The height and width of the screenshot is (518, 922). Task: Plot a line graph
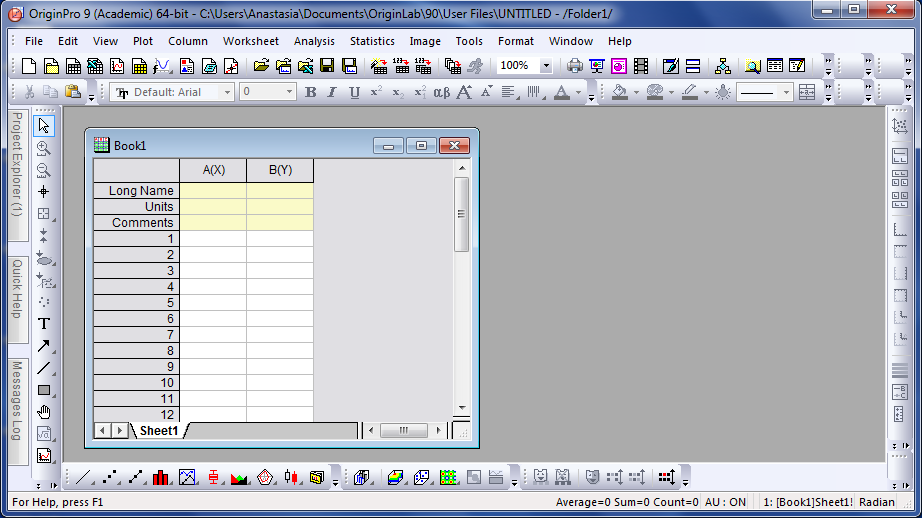[x=83, y=477]
